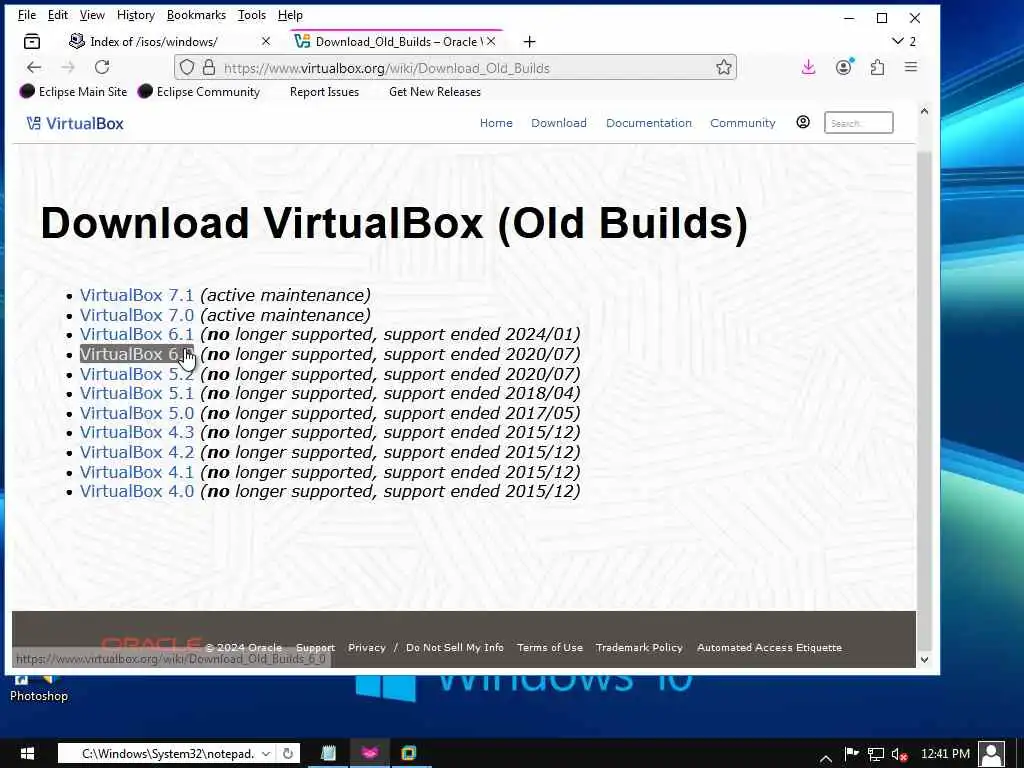Open the Tools menu
This screenshot has height=768, width=1024.
(x=251, y=14)
